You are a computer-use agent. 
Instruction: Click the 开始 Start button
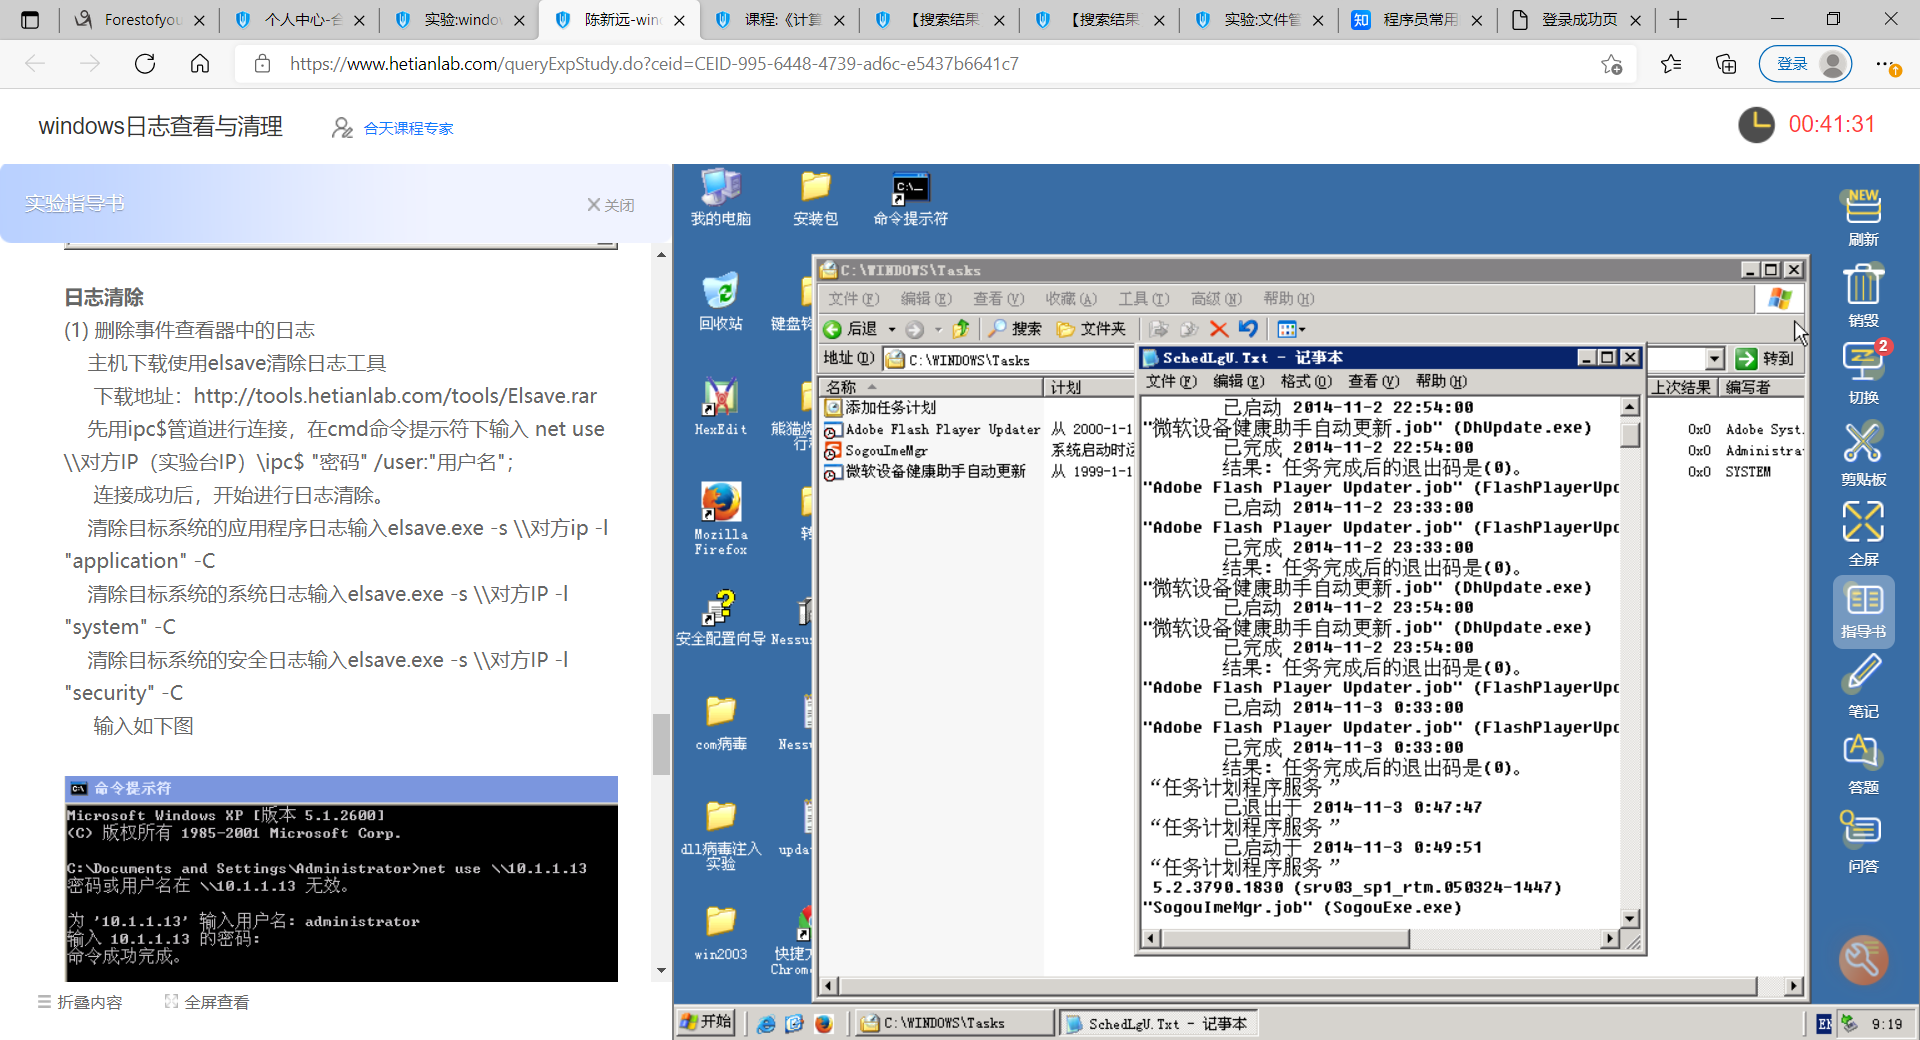click(706, 1022)
